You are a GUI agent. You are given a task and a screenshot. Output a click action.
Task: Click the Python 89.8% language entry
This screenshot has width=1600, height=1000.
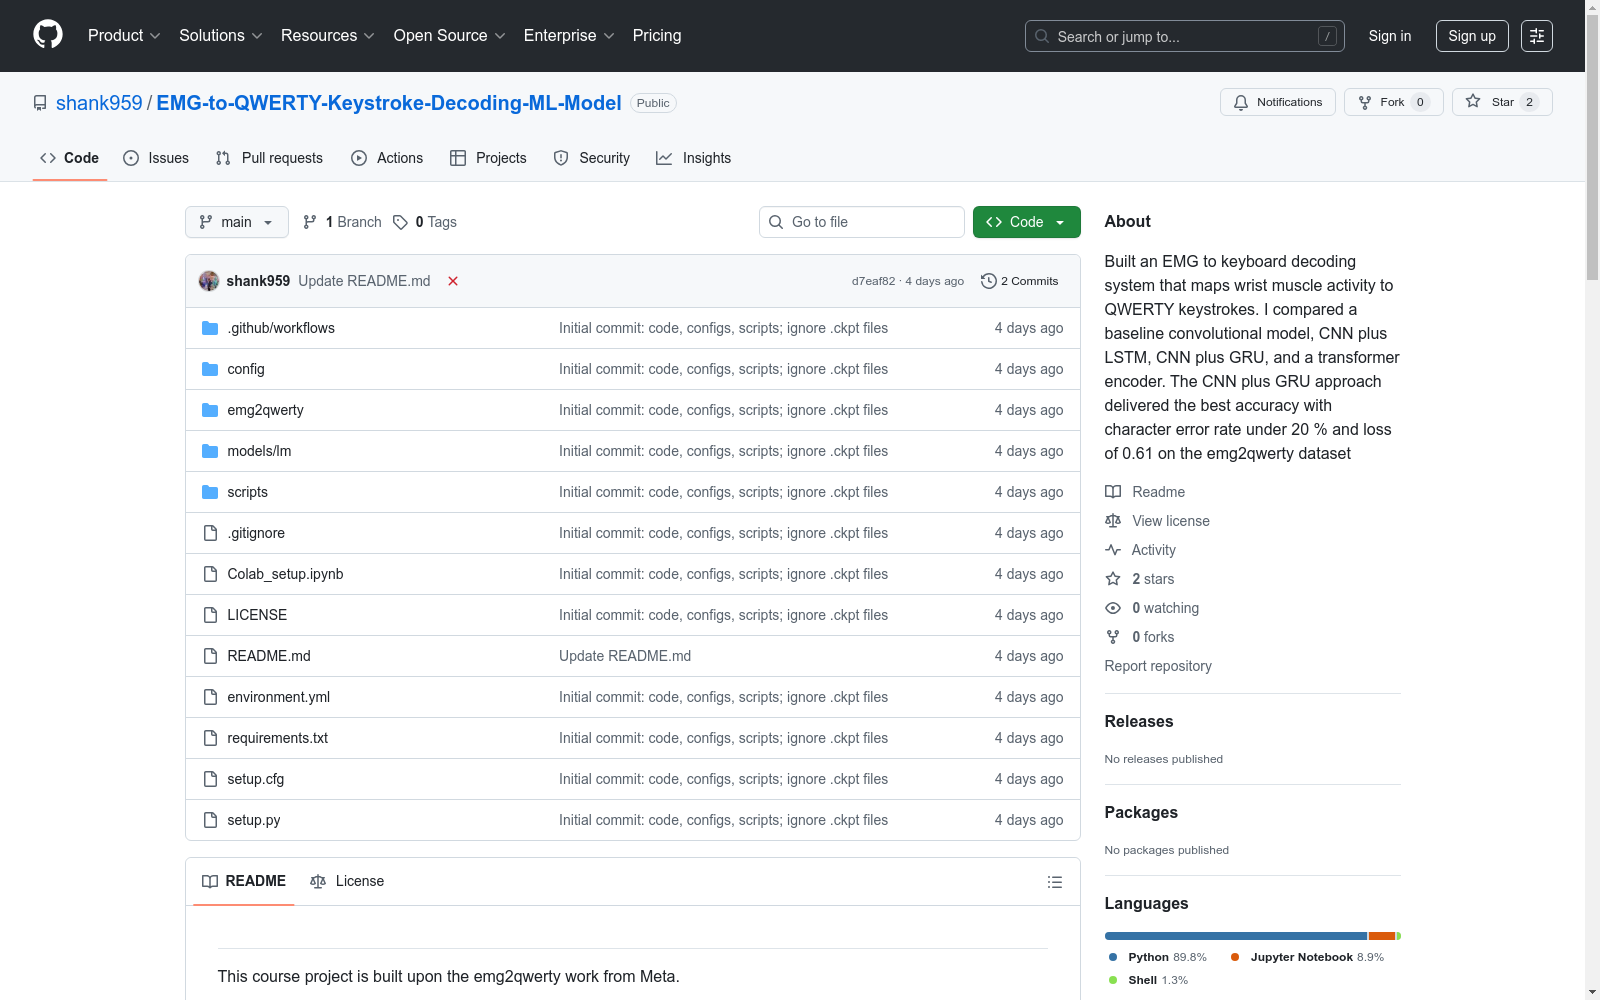(1158, 957)
